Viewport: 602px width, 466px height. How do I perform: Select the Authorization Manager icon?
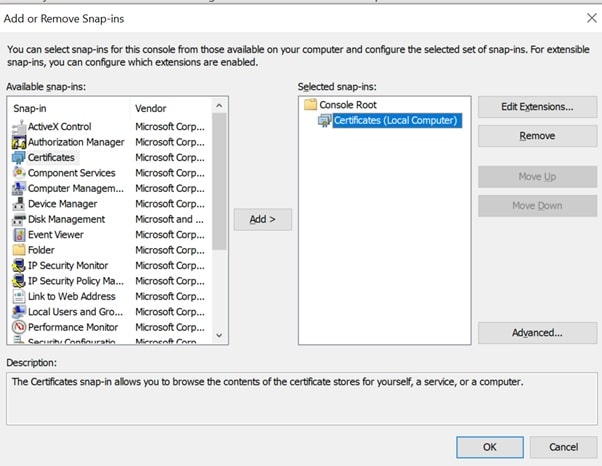click(19, 142)
